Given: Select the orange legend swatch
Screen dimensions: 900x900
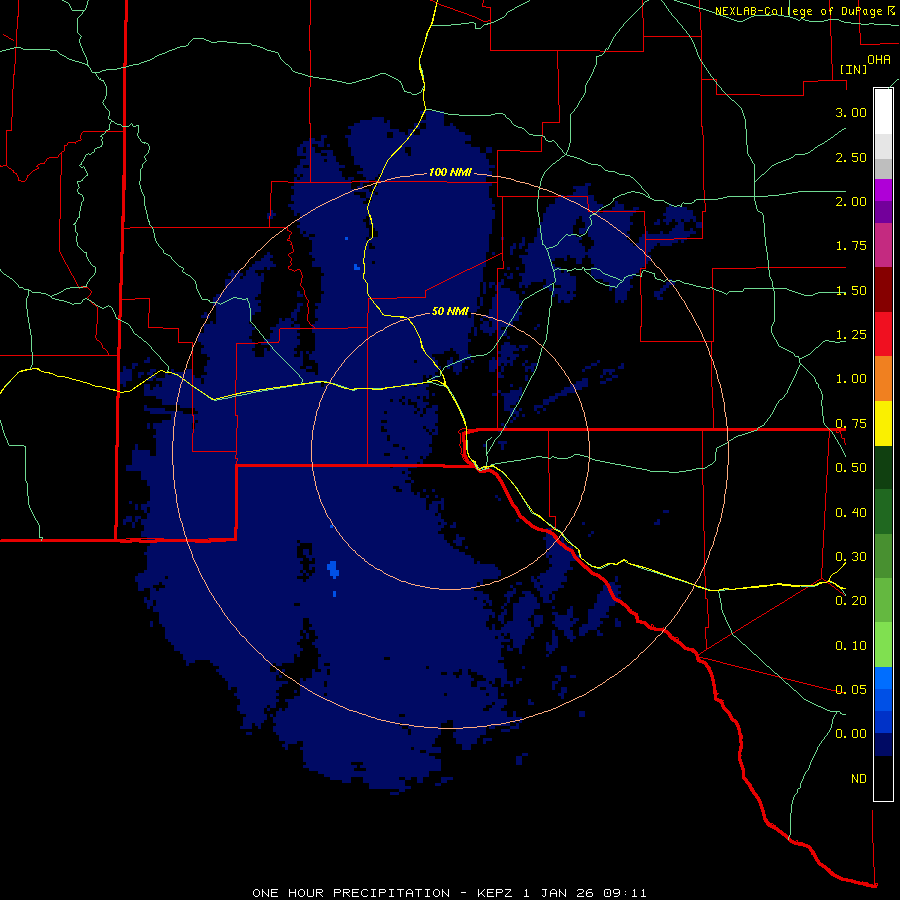Looking at the screenshot, I should click(883, 378).
